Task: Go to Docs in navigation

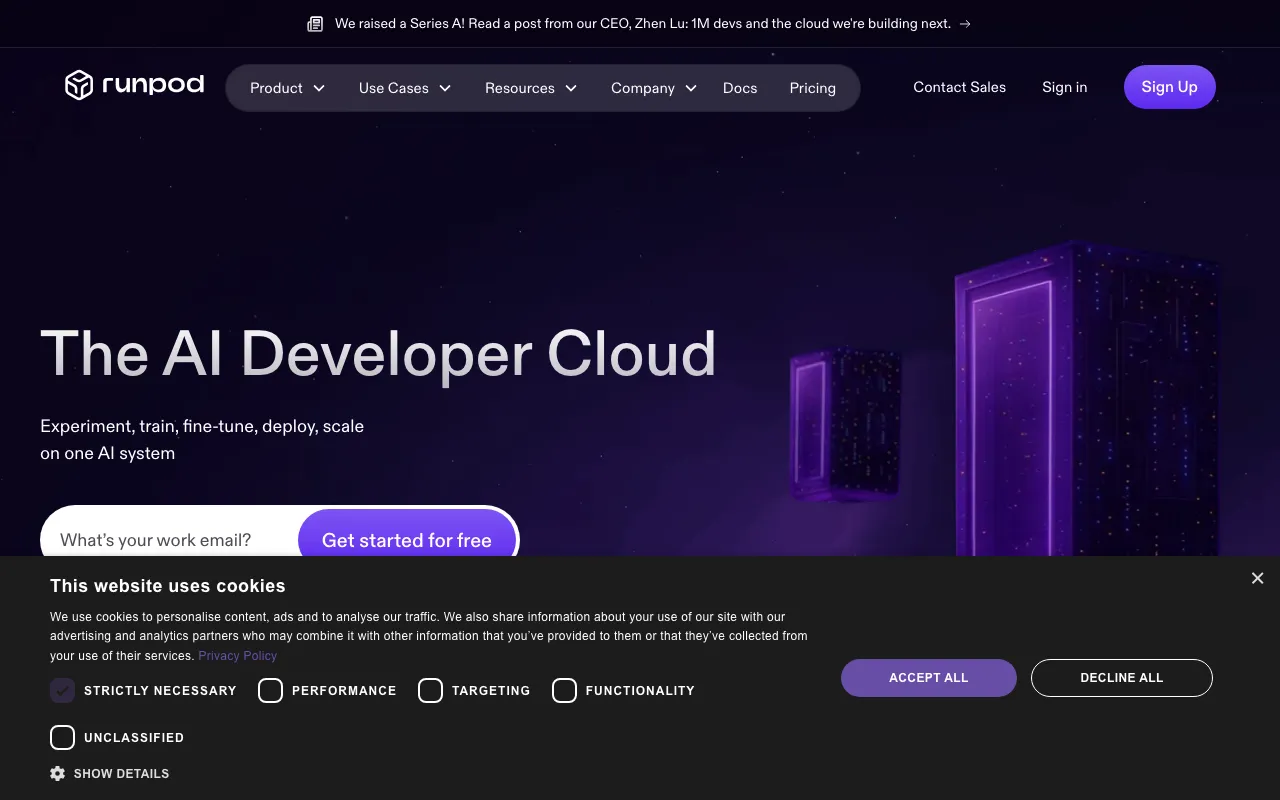Action: coord(740,88)
